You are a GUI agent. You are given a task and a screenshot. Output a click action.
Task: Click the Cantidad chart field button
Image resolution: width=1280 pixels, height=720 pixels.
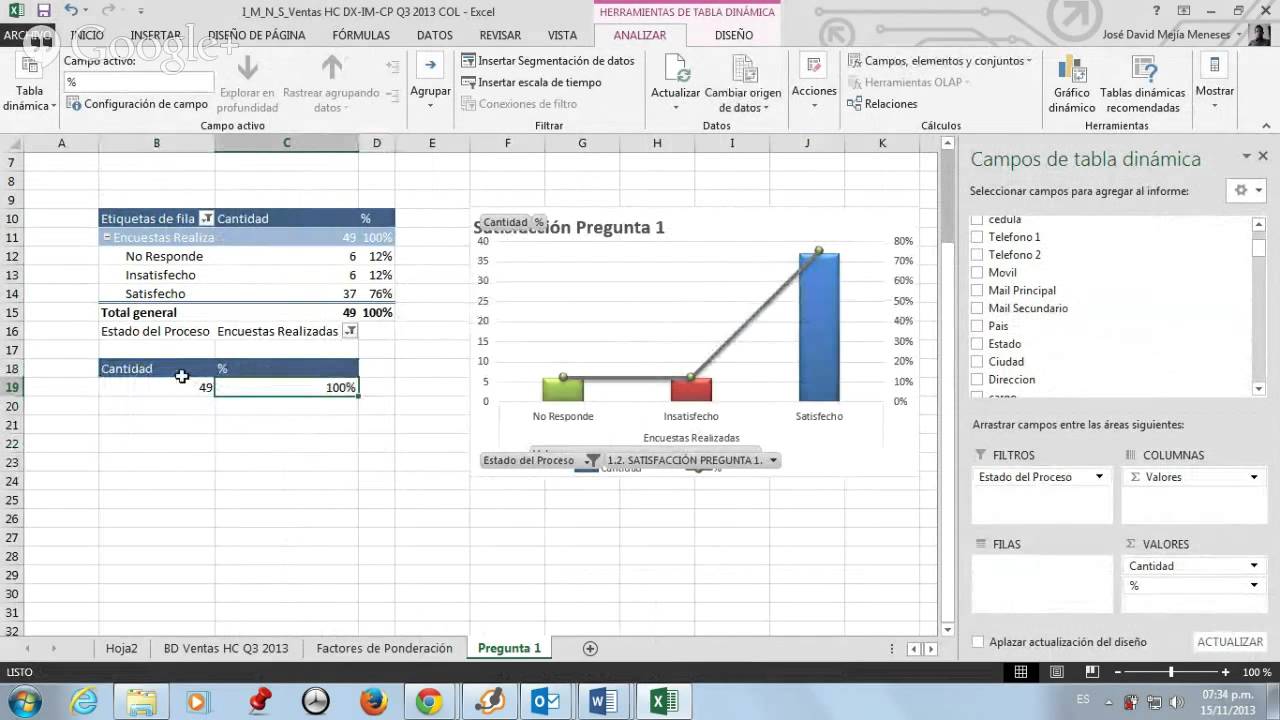(505, 222)
